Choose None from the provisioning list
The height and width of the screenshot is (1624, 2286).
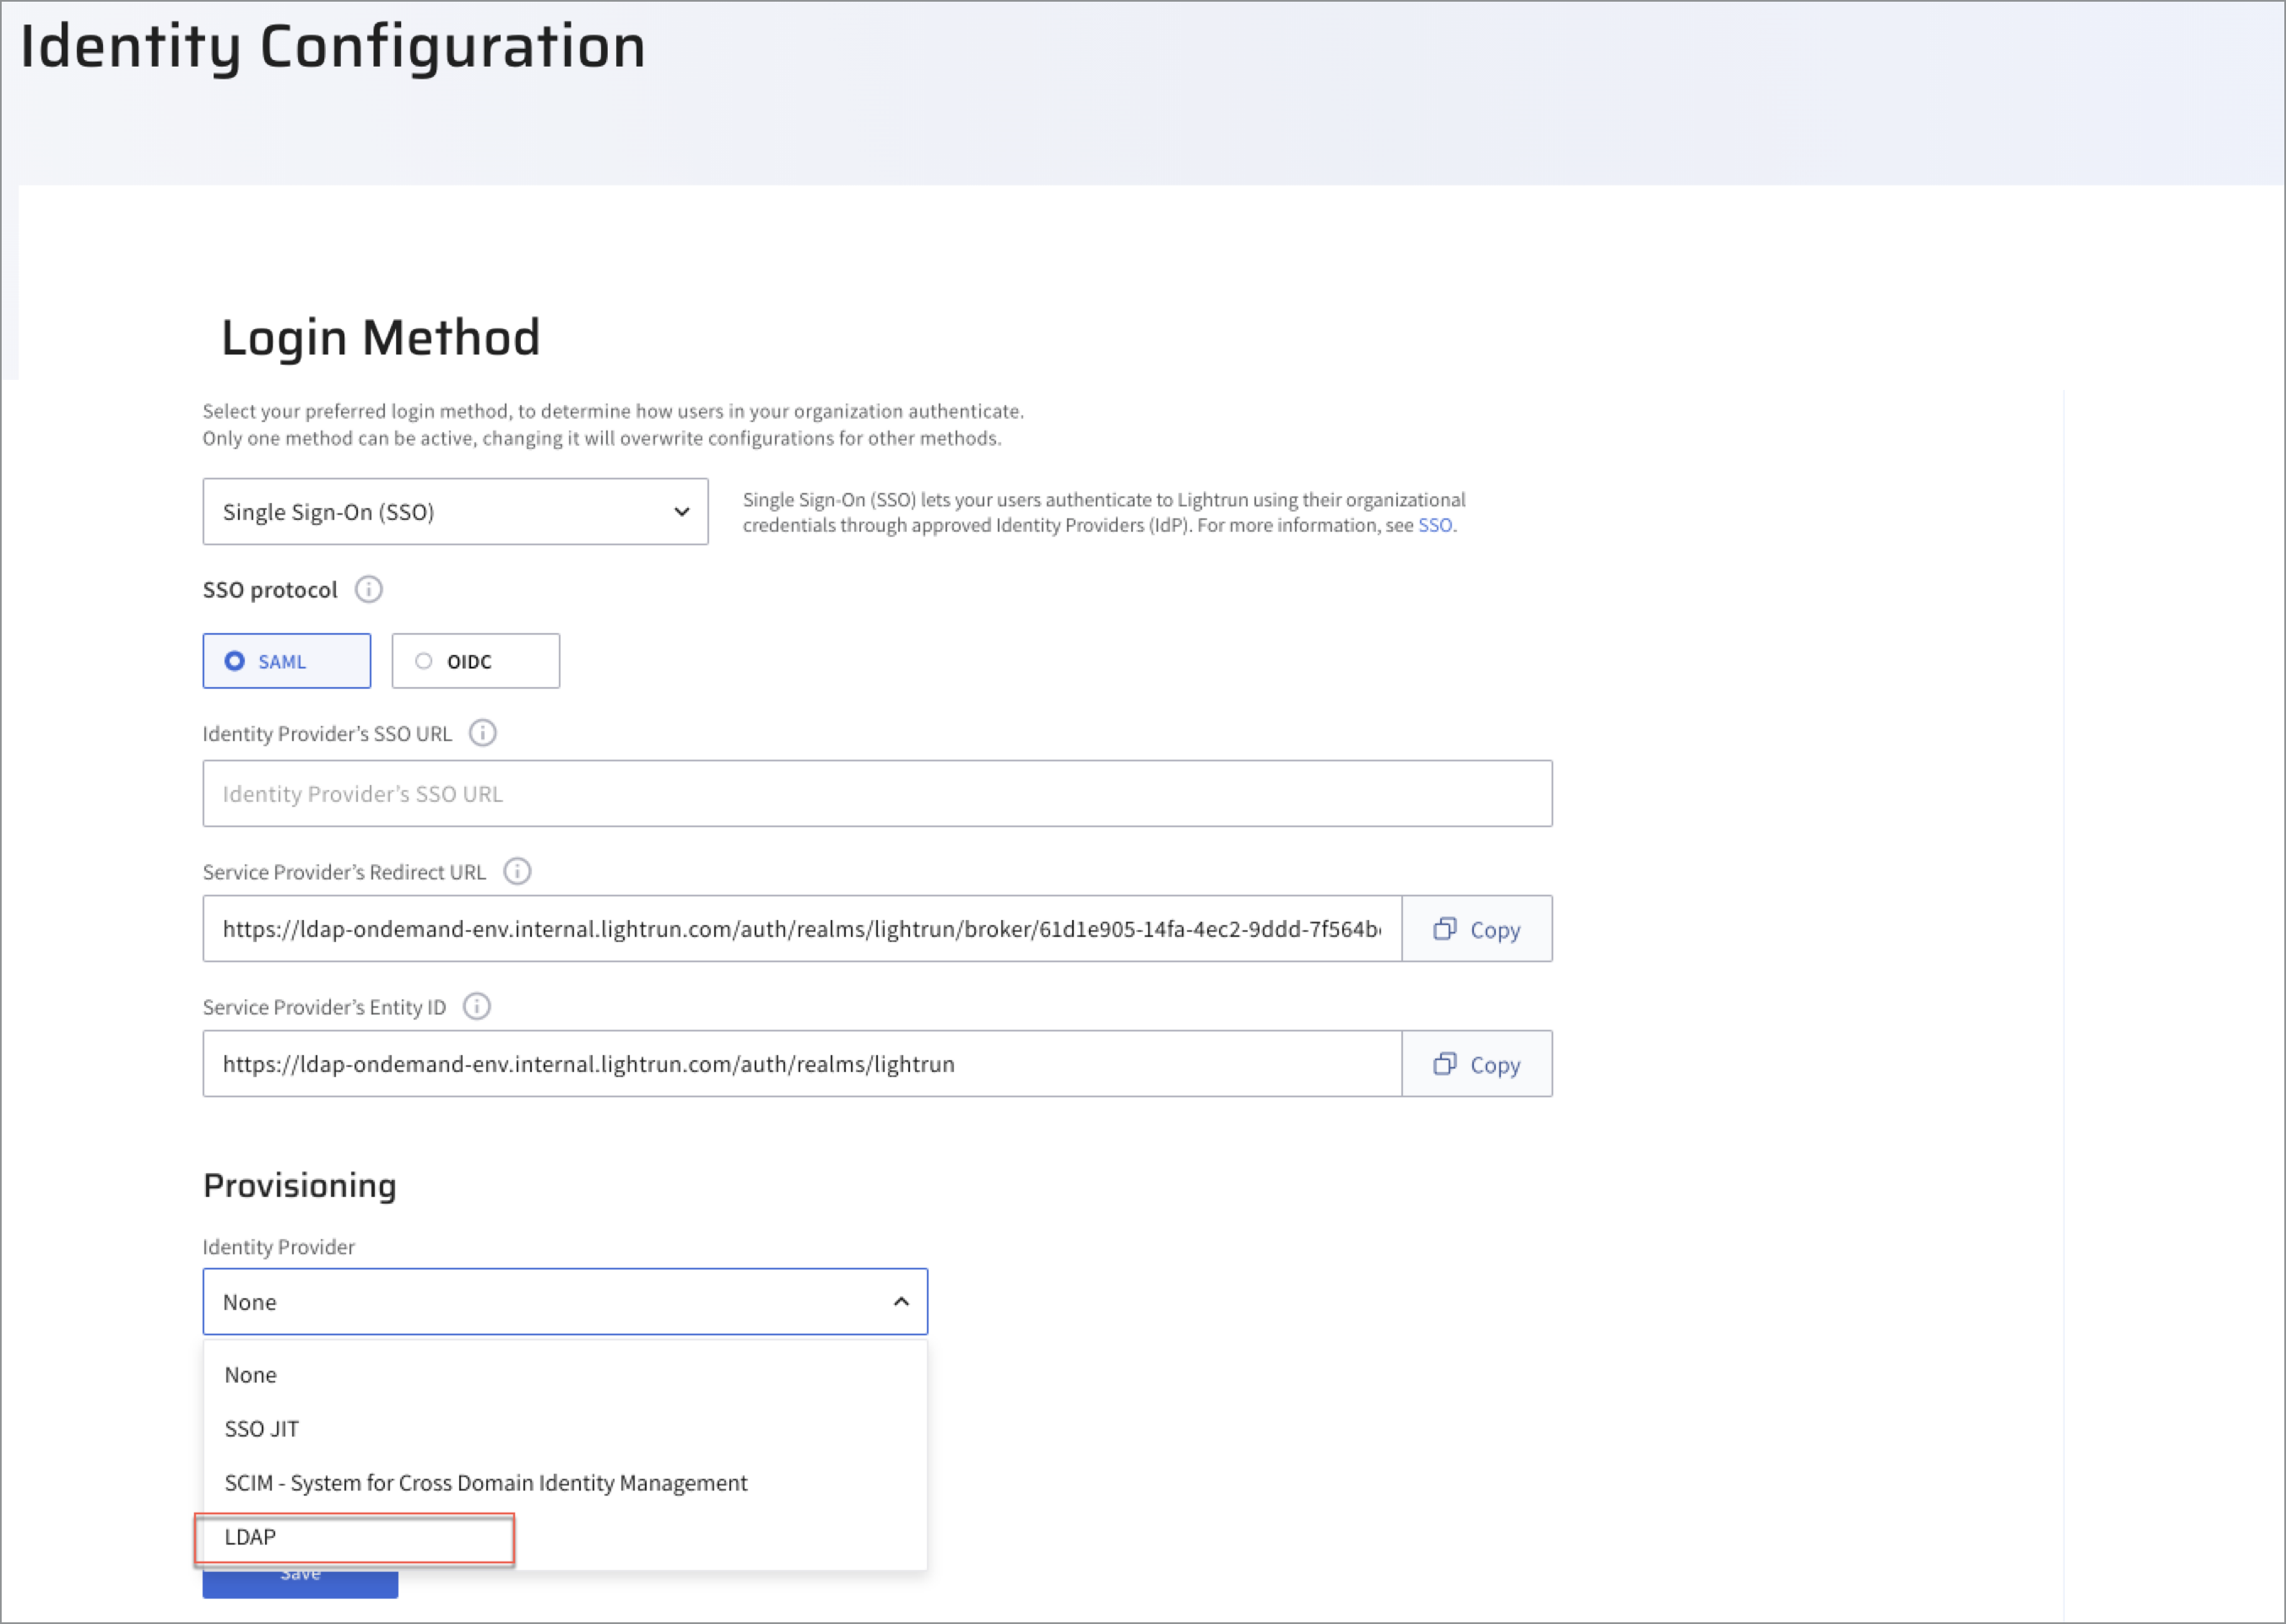coord(251,1375)
